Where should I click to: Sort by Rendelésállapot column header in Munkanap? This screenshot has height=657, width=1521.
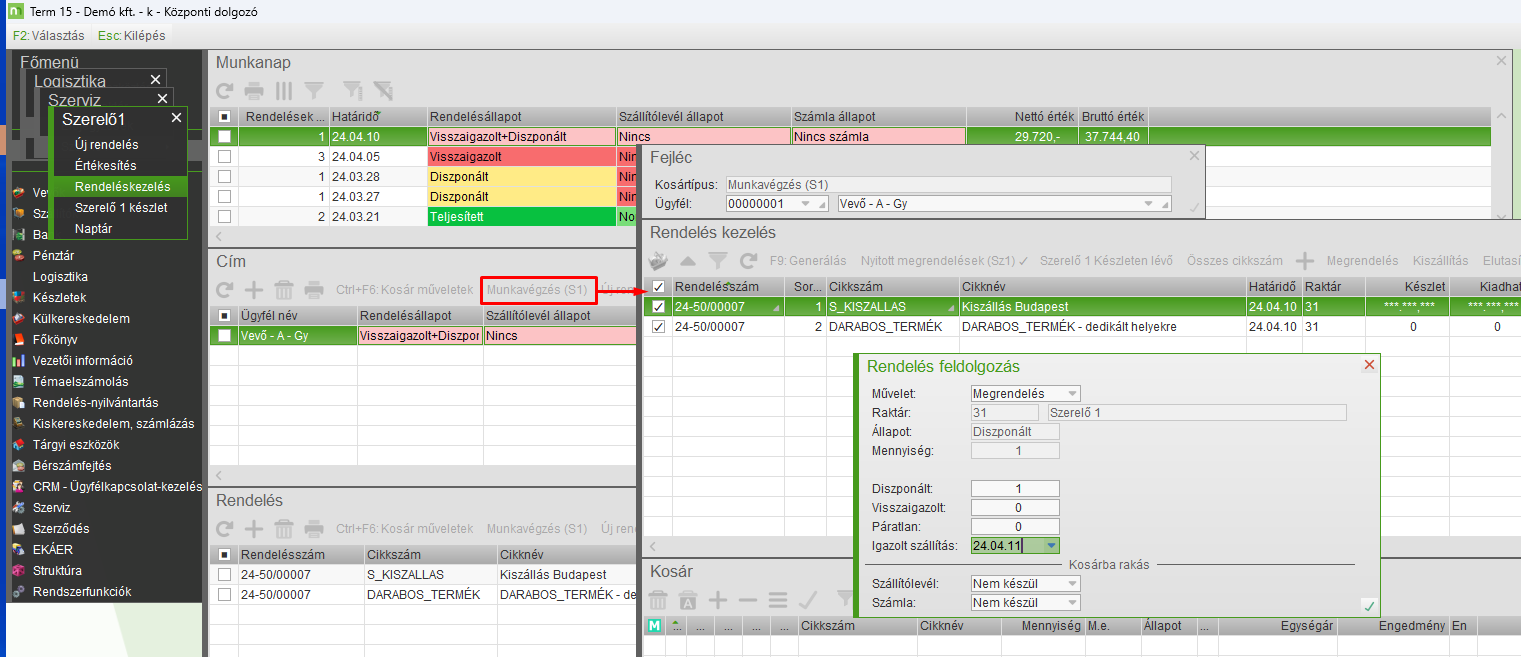(x=522, y=117)
